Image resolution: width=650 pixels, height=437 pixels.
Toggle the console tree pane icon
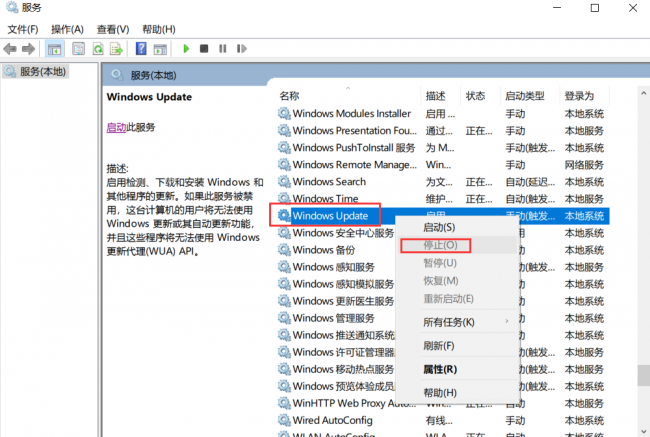[x=54, y=49]
